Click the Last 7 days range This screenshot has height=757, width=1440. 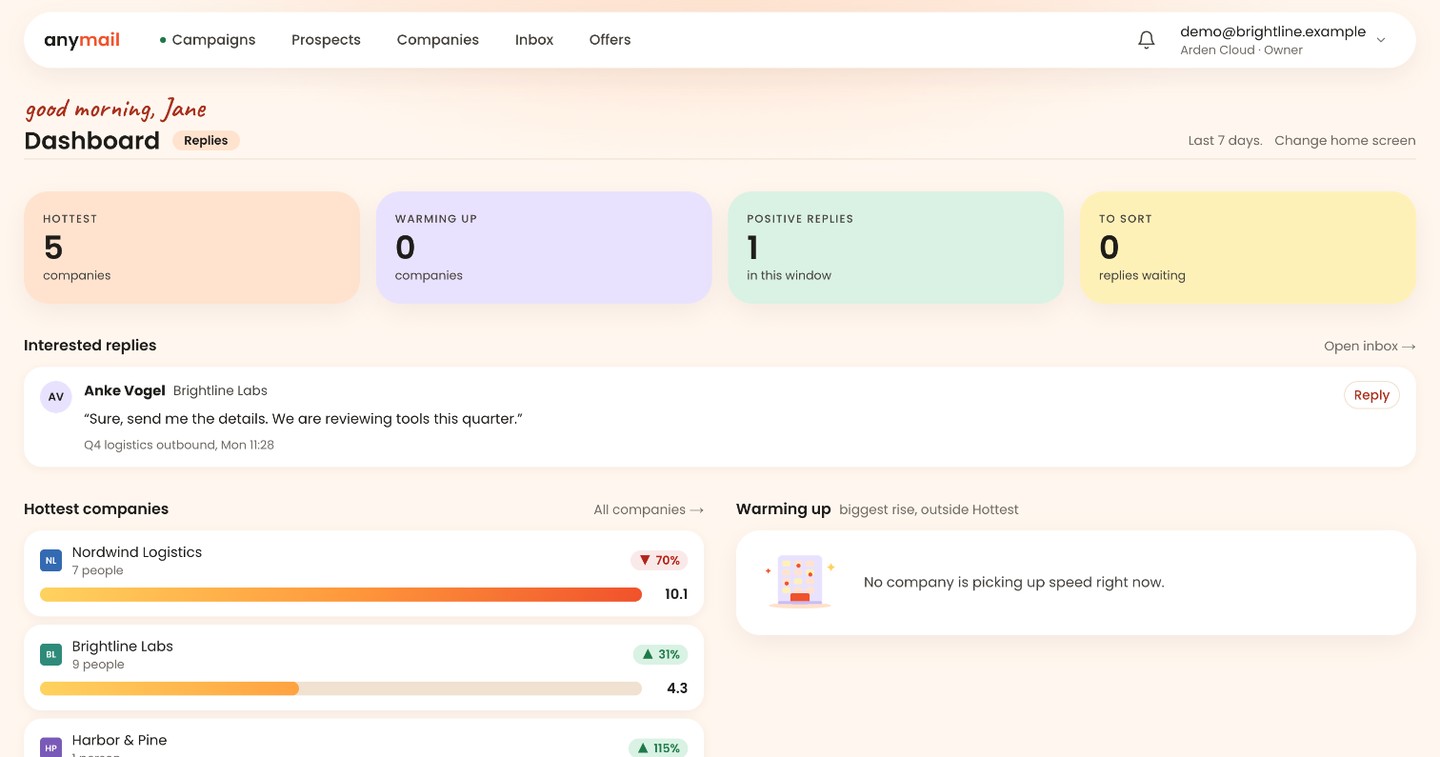[x=1225, y=141]
